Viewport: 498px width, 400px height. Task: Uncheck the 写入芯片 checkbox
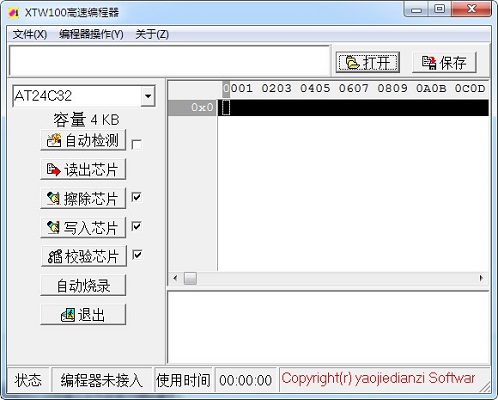pyautogui.click(x=137, y=226)
